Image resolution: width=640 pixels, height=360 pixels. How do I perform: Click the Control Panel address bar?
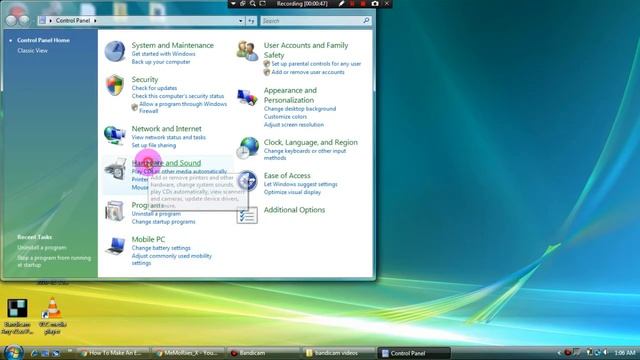[141, 20]
